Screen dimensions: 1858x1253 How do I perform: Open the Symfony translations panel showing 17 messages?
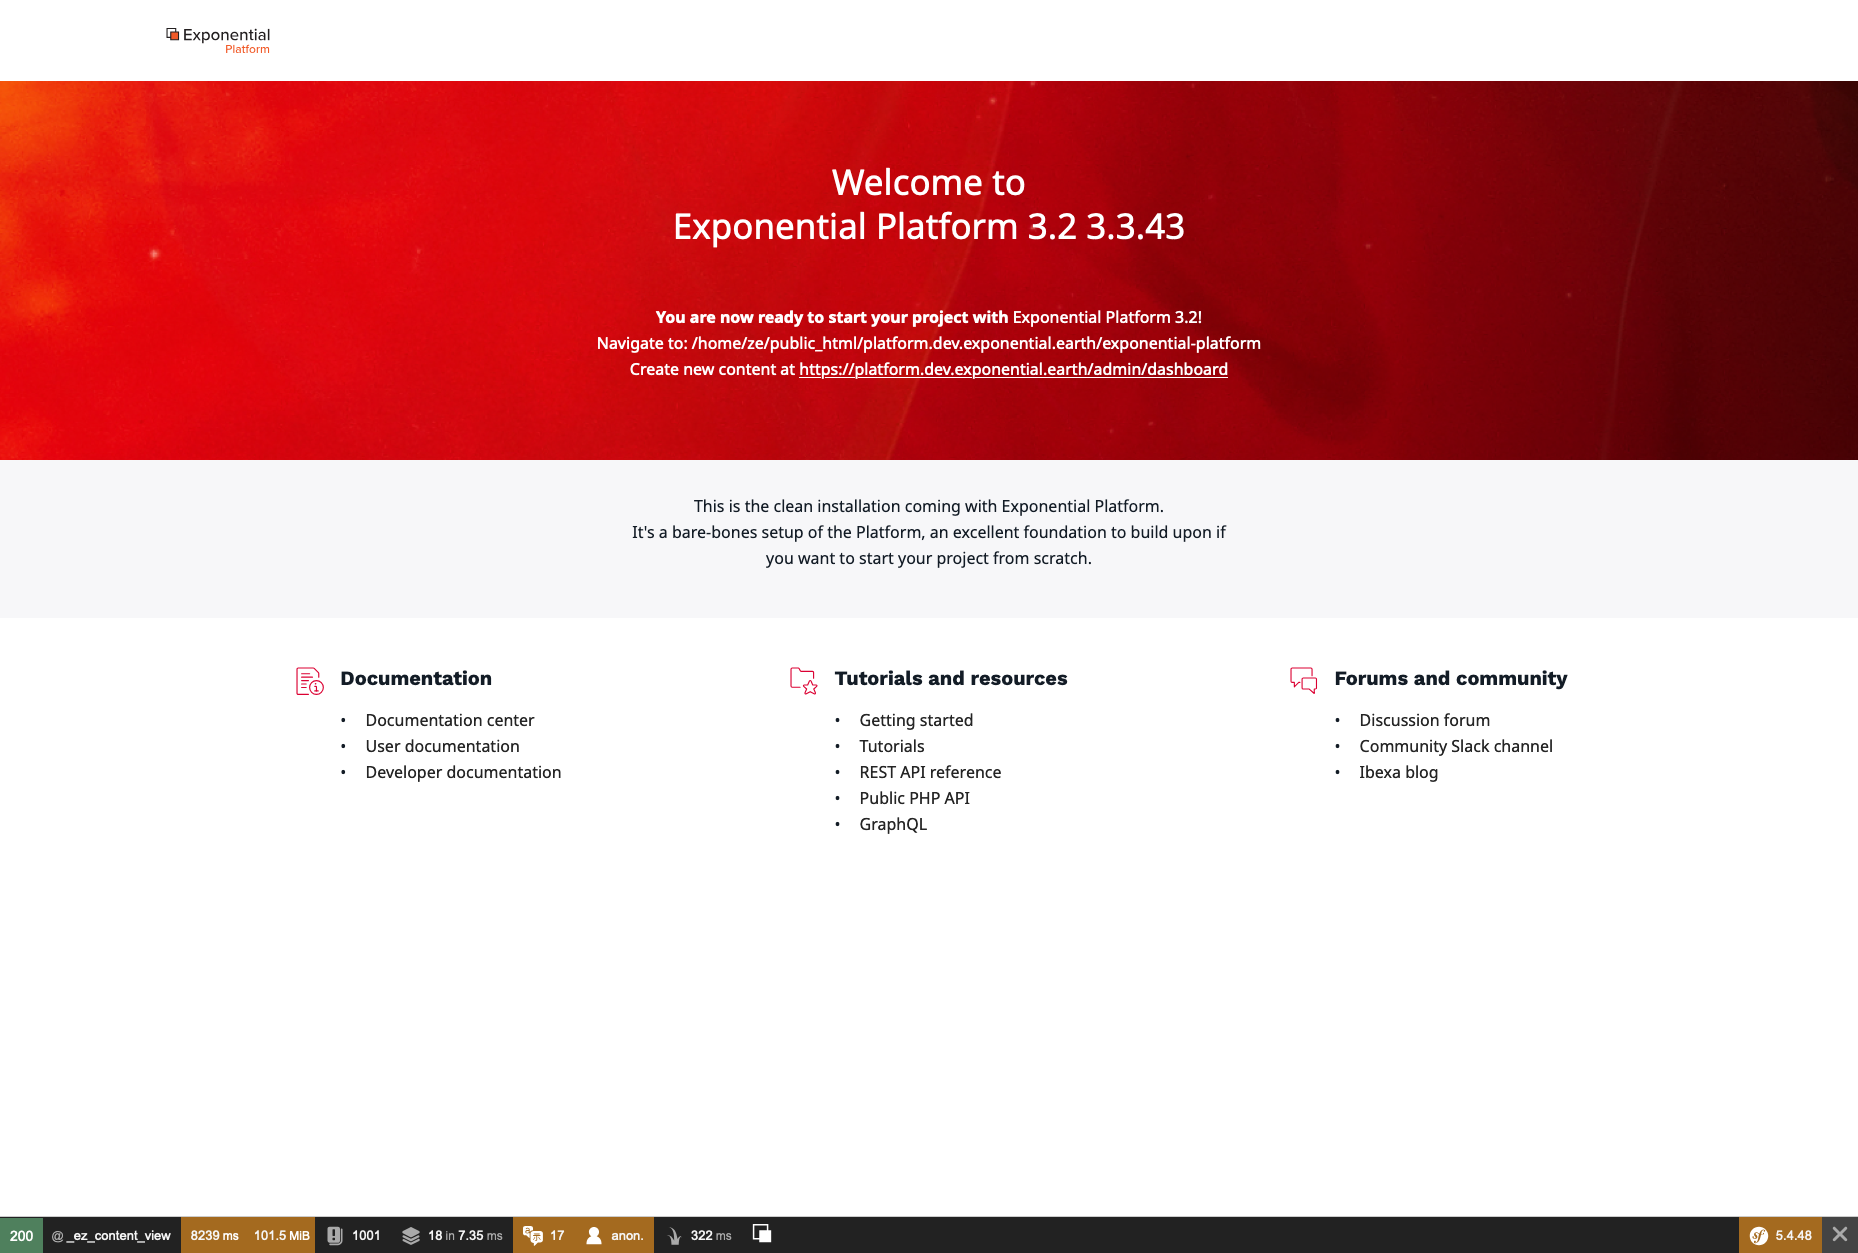[545, 1235]
